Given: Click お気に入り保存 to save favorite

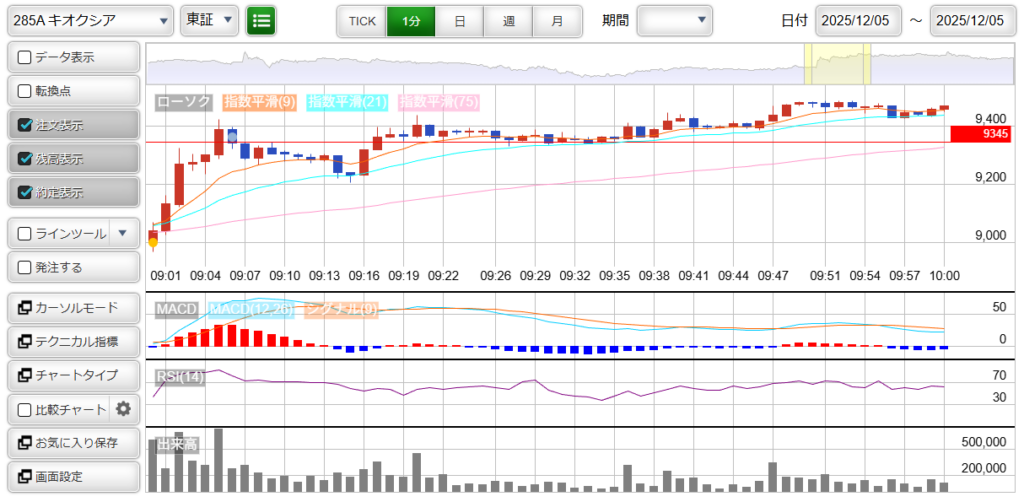Looking at the screenshot, I should pos(72,442).
